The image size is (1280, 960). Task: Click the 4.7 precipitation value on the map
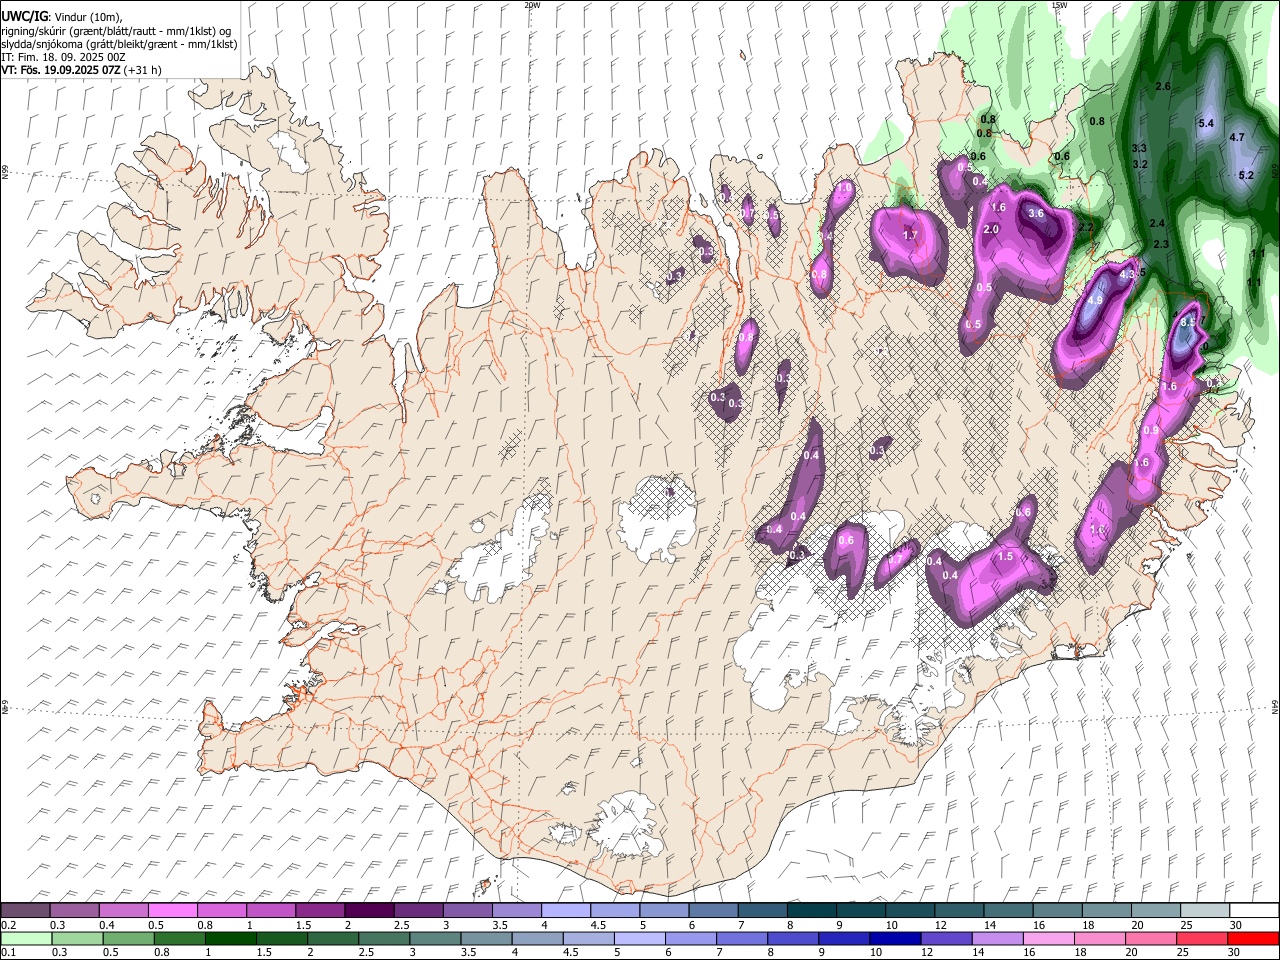pyautogui.click(x=1237, y=137)
